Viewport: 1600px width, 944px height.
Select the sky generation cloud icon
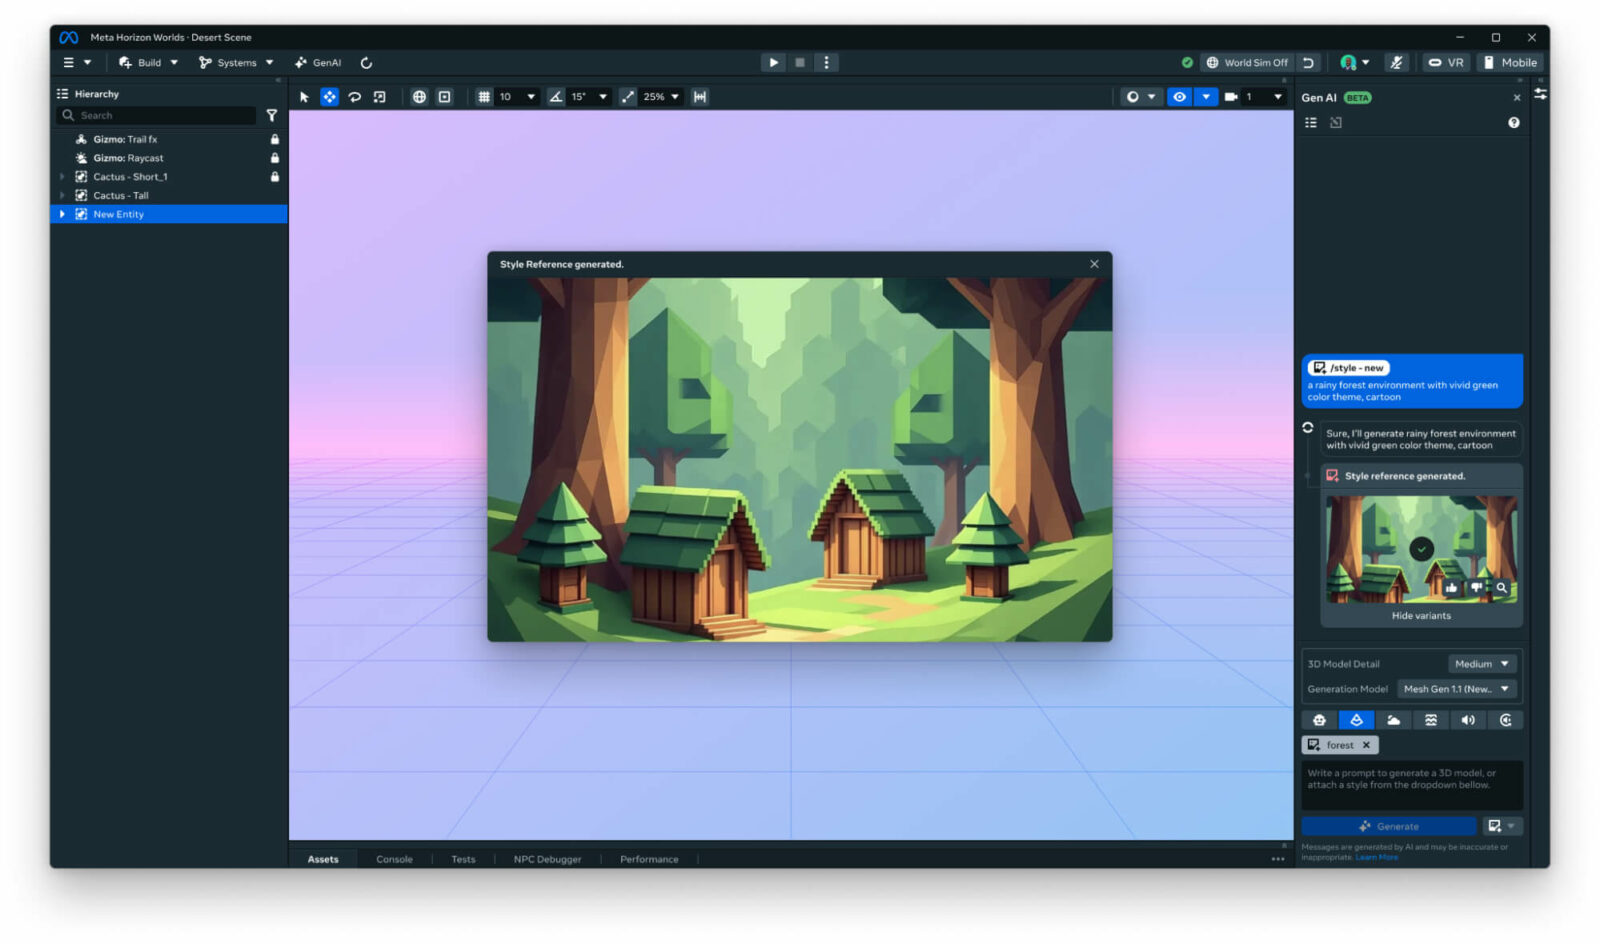tap(1393, 720)
